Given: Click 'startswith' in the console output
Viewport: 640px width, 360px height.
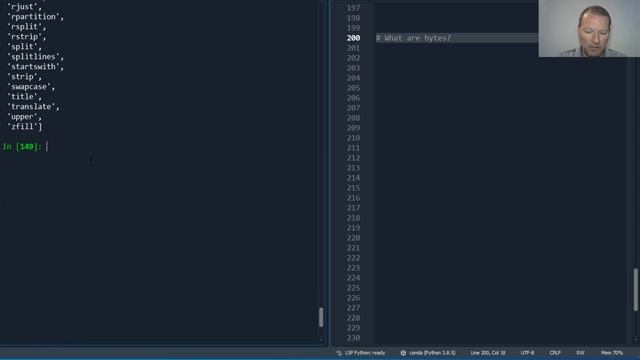Looking at the screenshot, I should (x=33, y=67).
